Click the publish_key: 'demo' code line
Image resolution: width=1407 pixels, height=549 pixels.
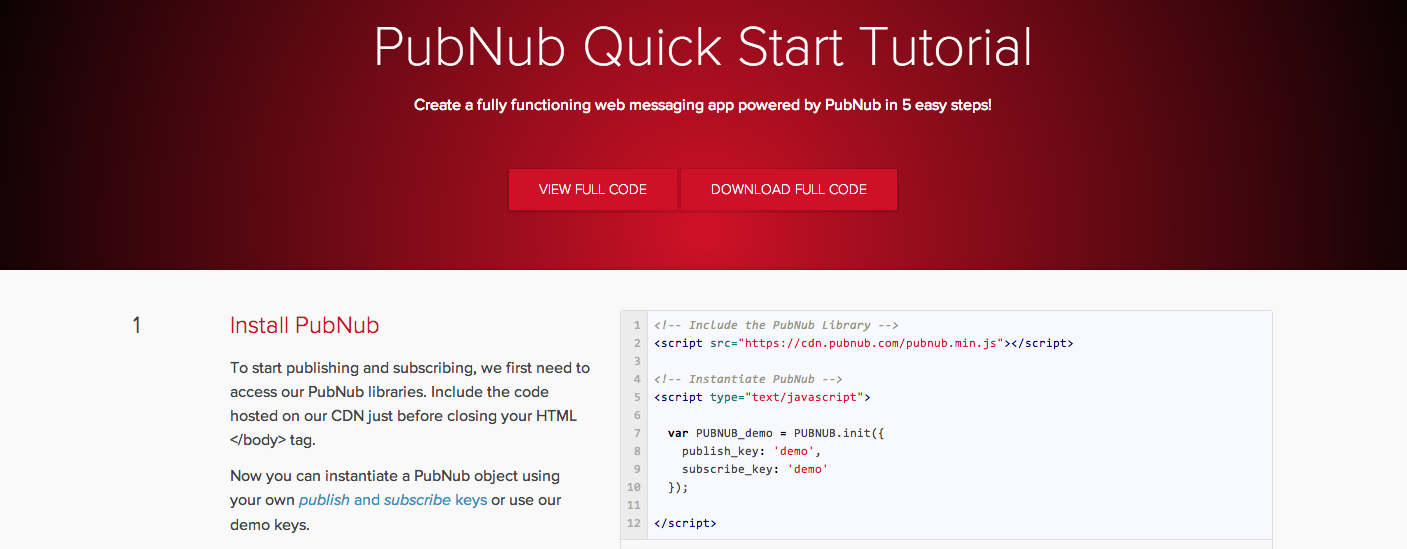[751, 451]
